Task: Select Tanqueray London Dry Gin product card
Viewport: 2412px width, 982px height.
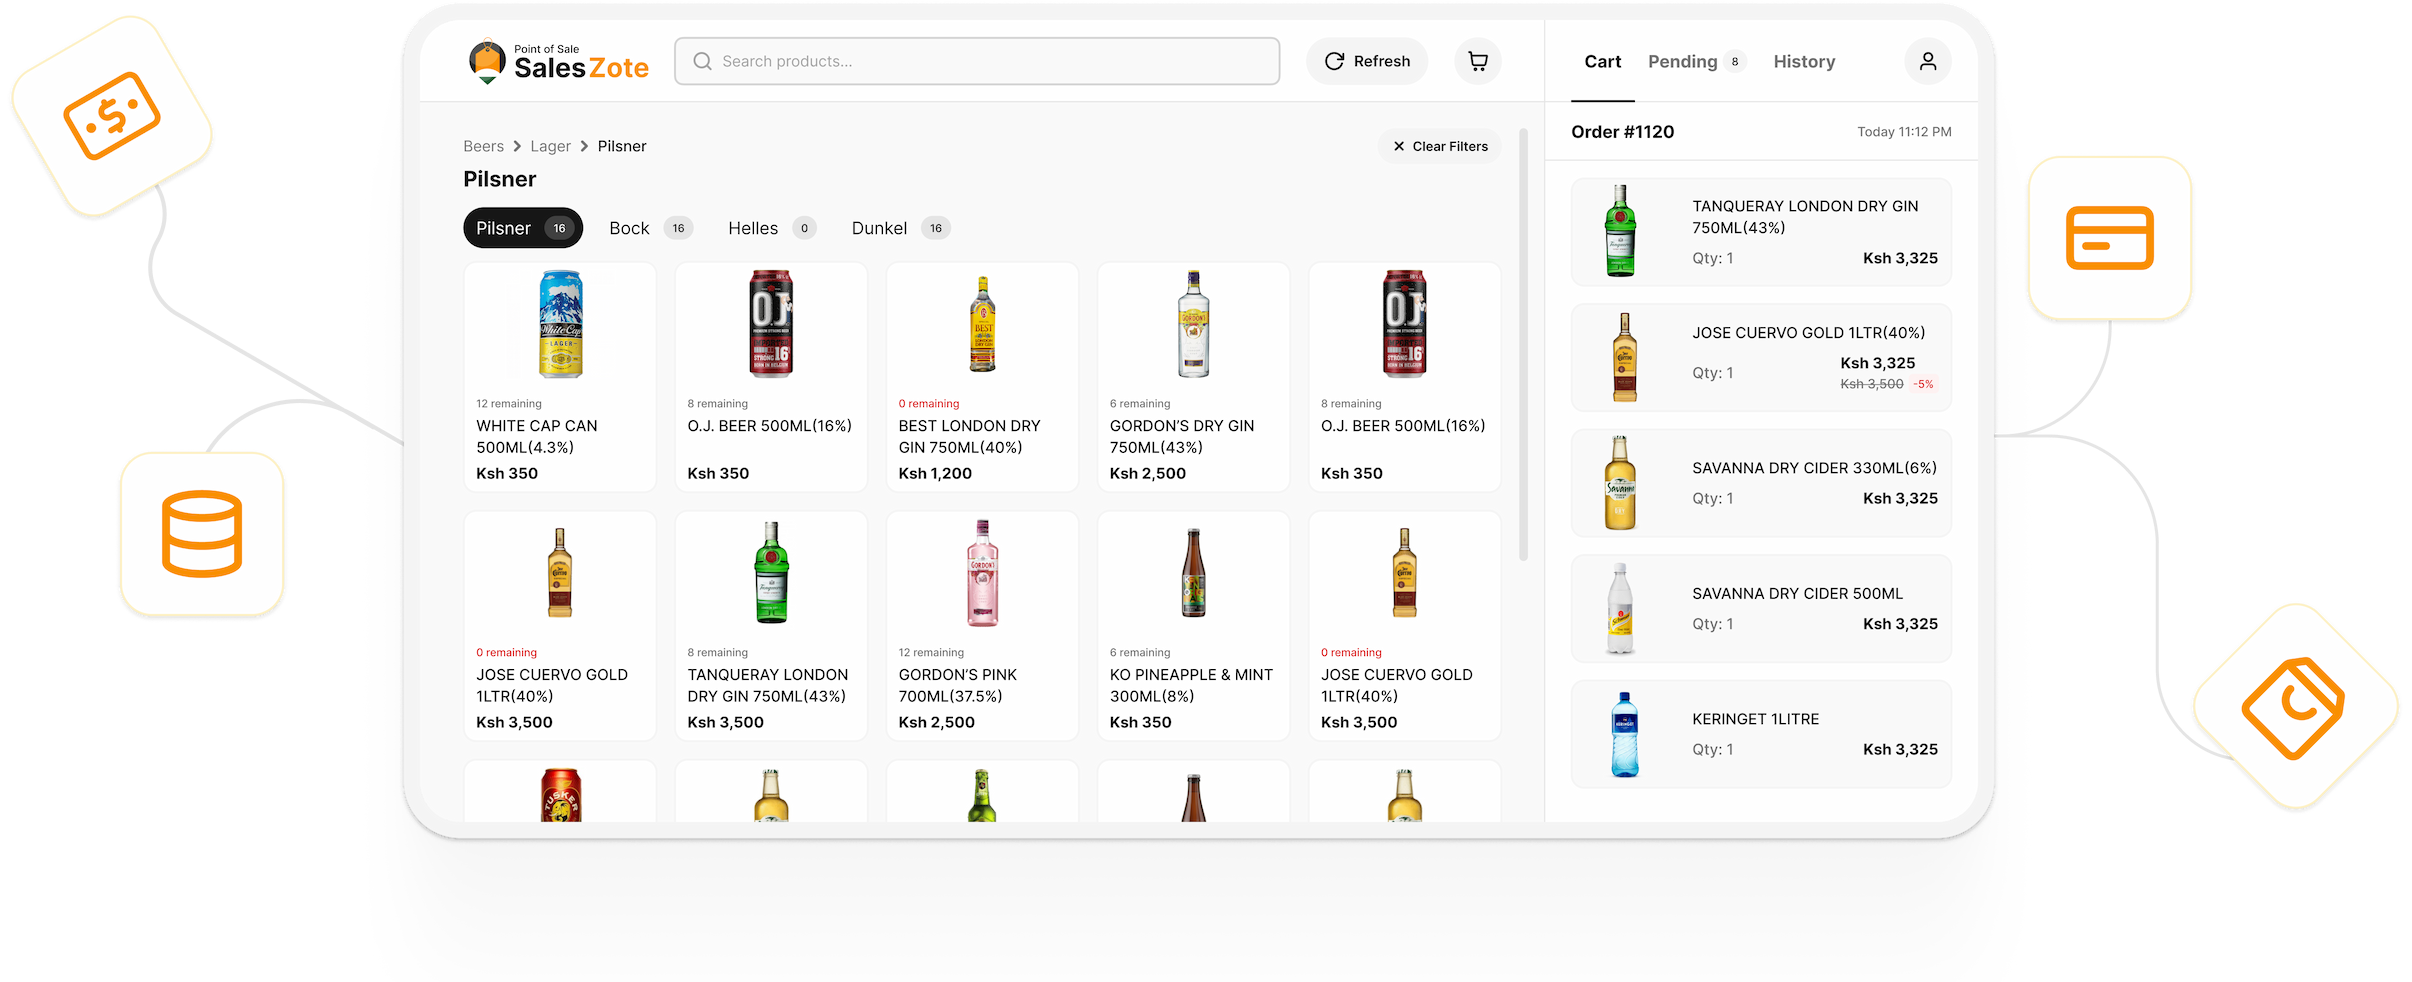Action: click(771, 626)
